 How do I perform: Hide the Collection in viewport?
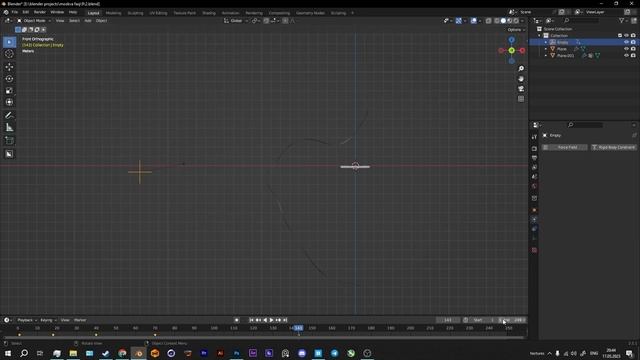pos(626,36)
